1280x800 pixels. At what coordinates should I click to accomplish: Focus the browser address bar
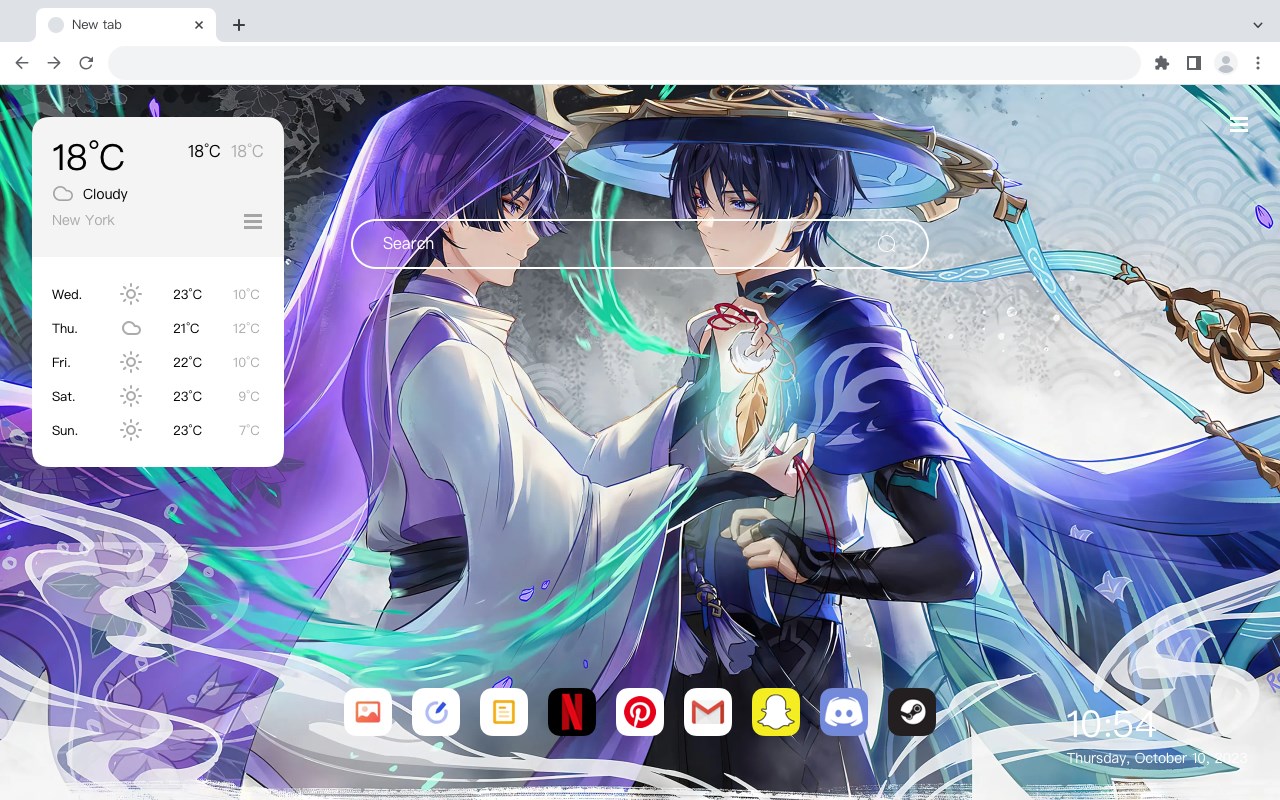tap(624, 63)
